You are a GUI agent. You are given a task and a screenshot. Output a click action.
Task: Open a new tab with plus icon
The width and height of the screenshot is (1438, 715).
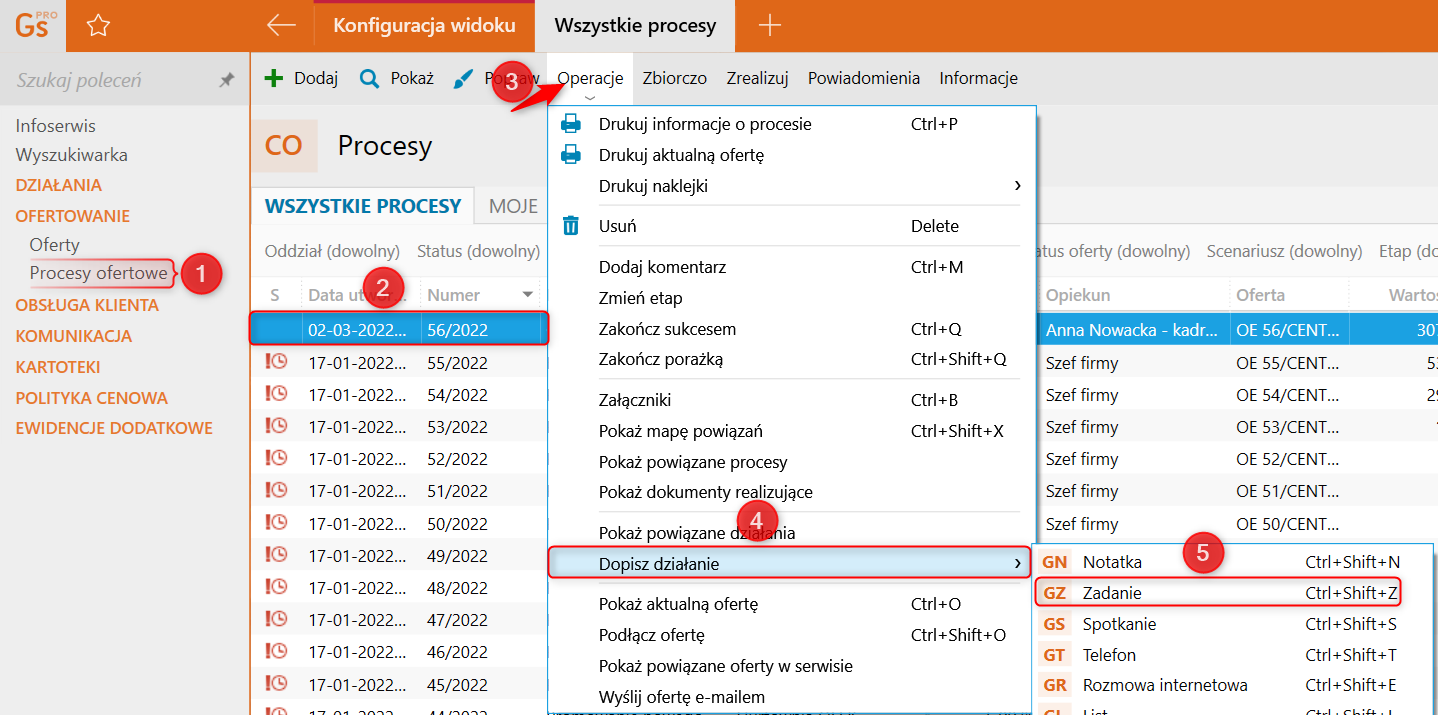(x=769, y=26)
